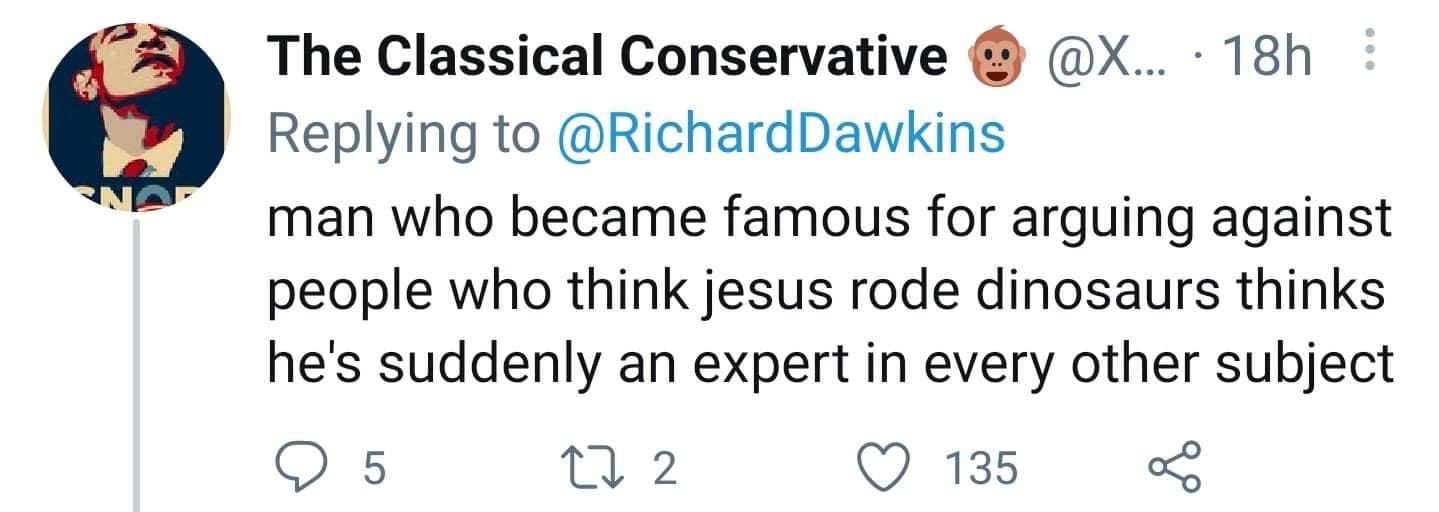Follow the @RichardDawkins mention link

pyautogui.click(x=776, y=135)
